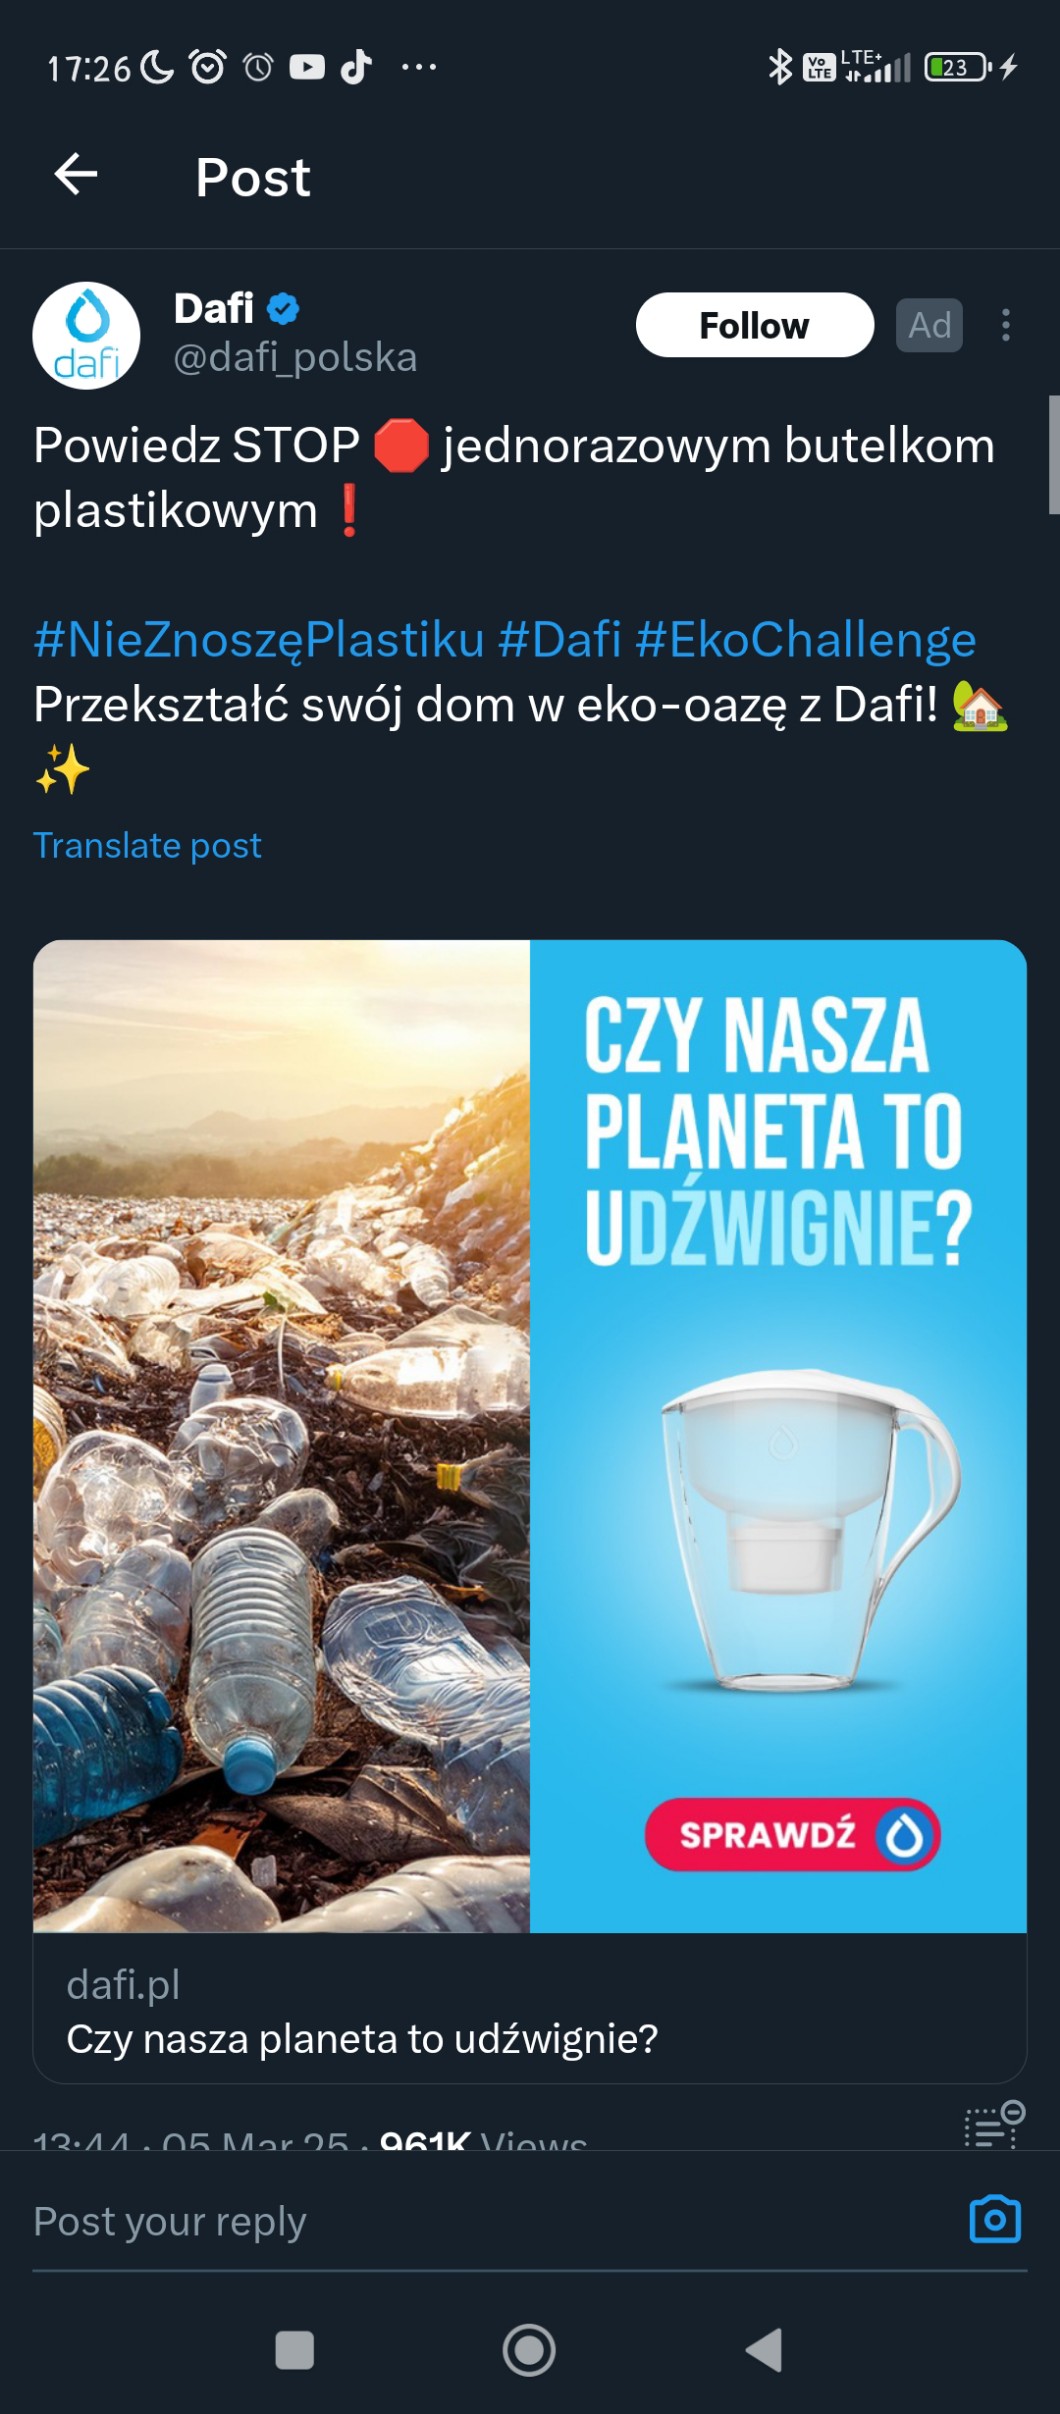Screen dimensions: 1060x2414
Task: Tap Android home circle button
Action: click(x=529, y=2350)
